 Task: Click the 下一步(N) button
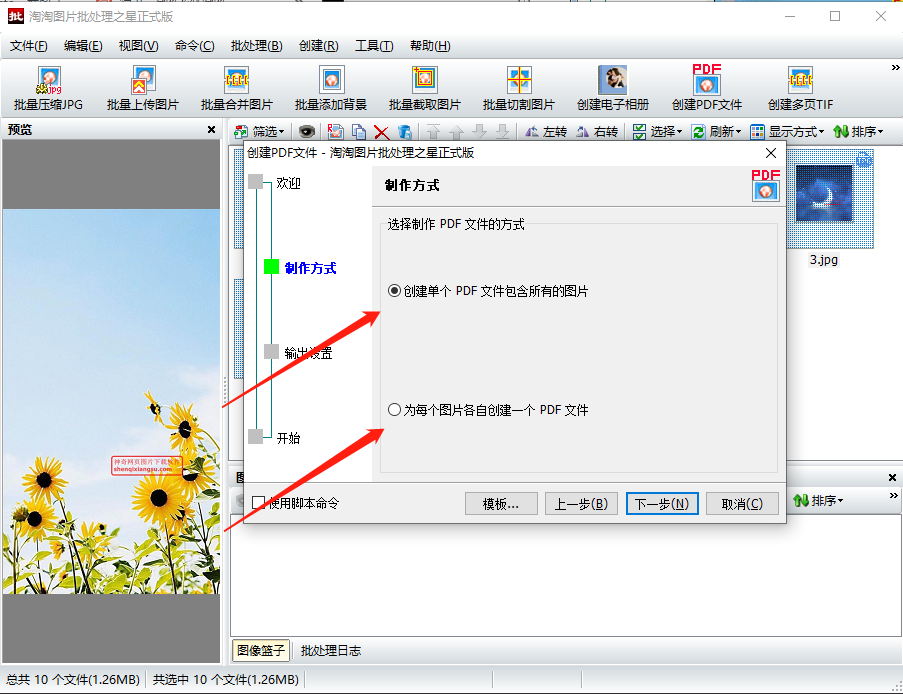pos(662,504)
